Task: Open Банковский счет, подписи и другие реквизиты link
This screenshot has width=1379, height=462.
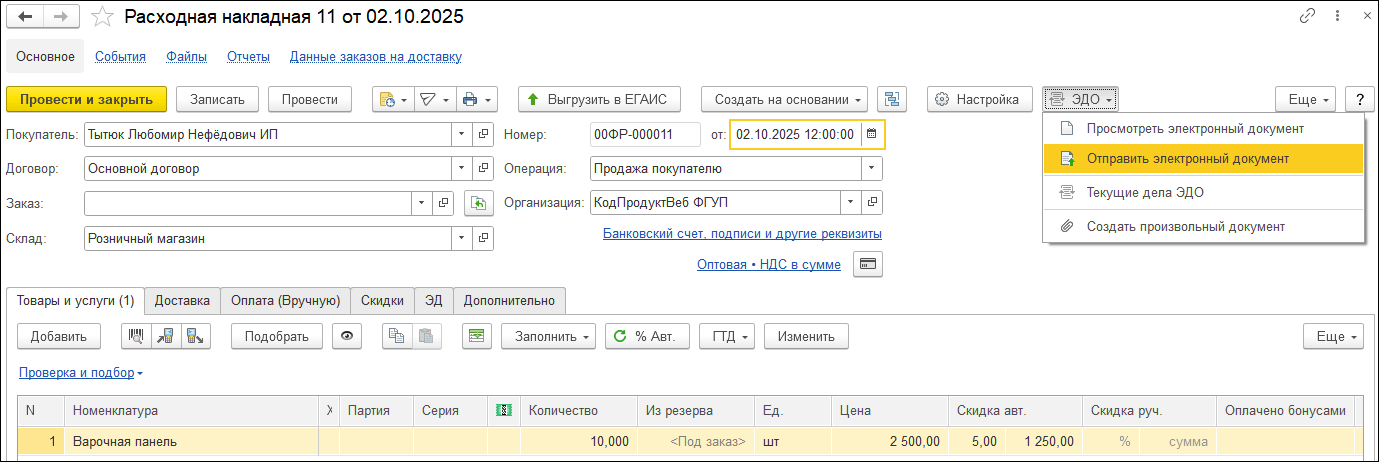Action: click(x=741, y=234)
